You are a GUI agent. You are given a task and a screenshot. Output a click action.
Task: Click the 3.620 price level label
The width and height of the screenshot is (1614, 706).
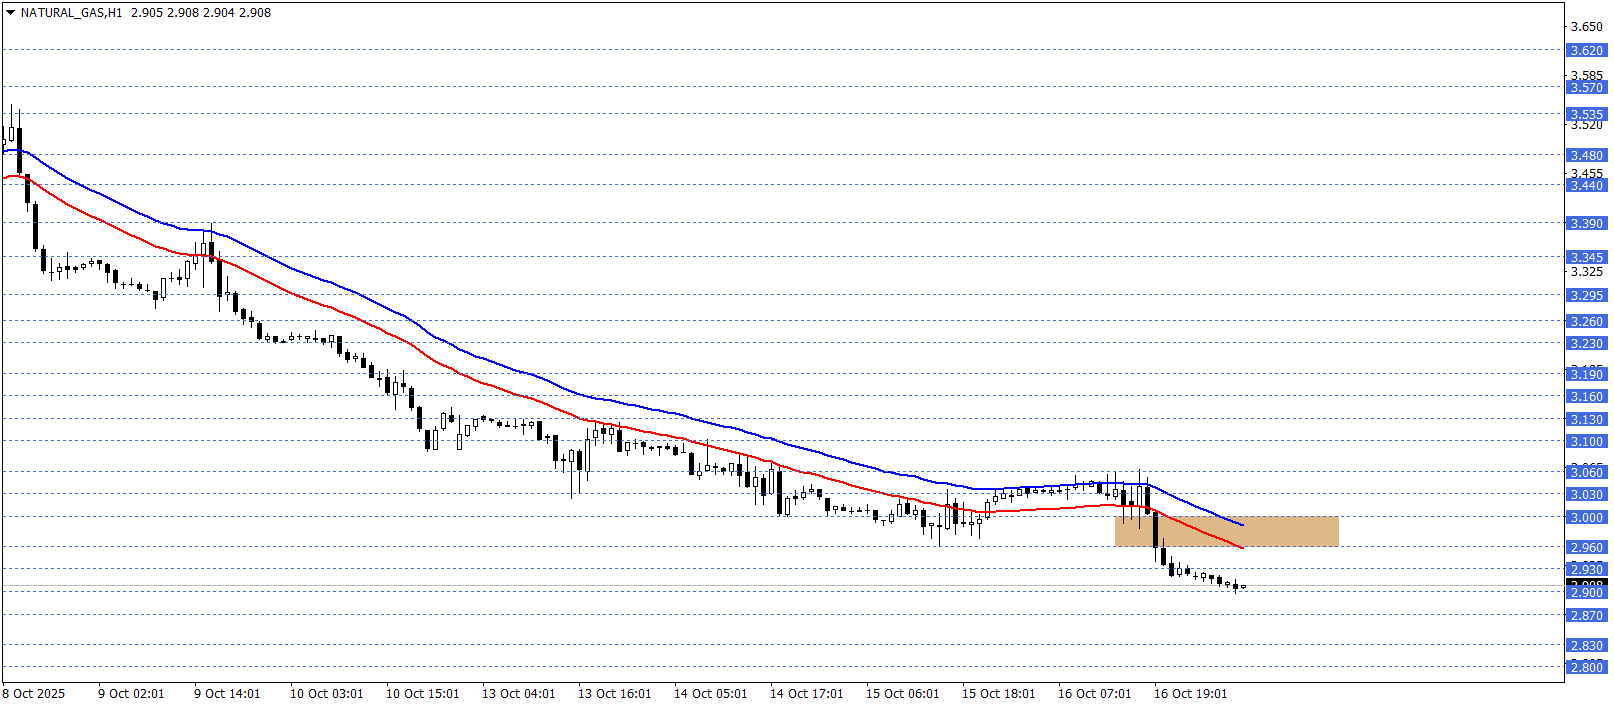coord(1586,50)
